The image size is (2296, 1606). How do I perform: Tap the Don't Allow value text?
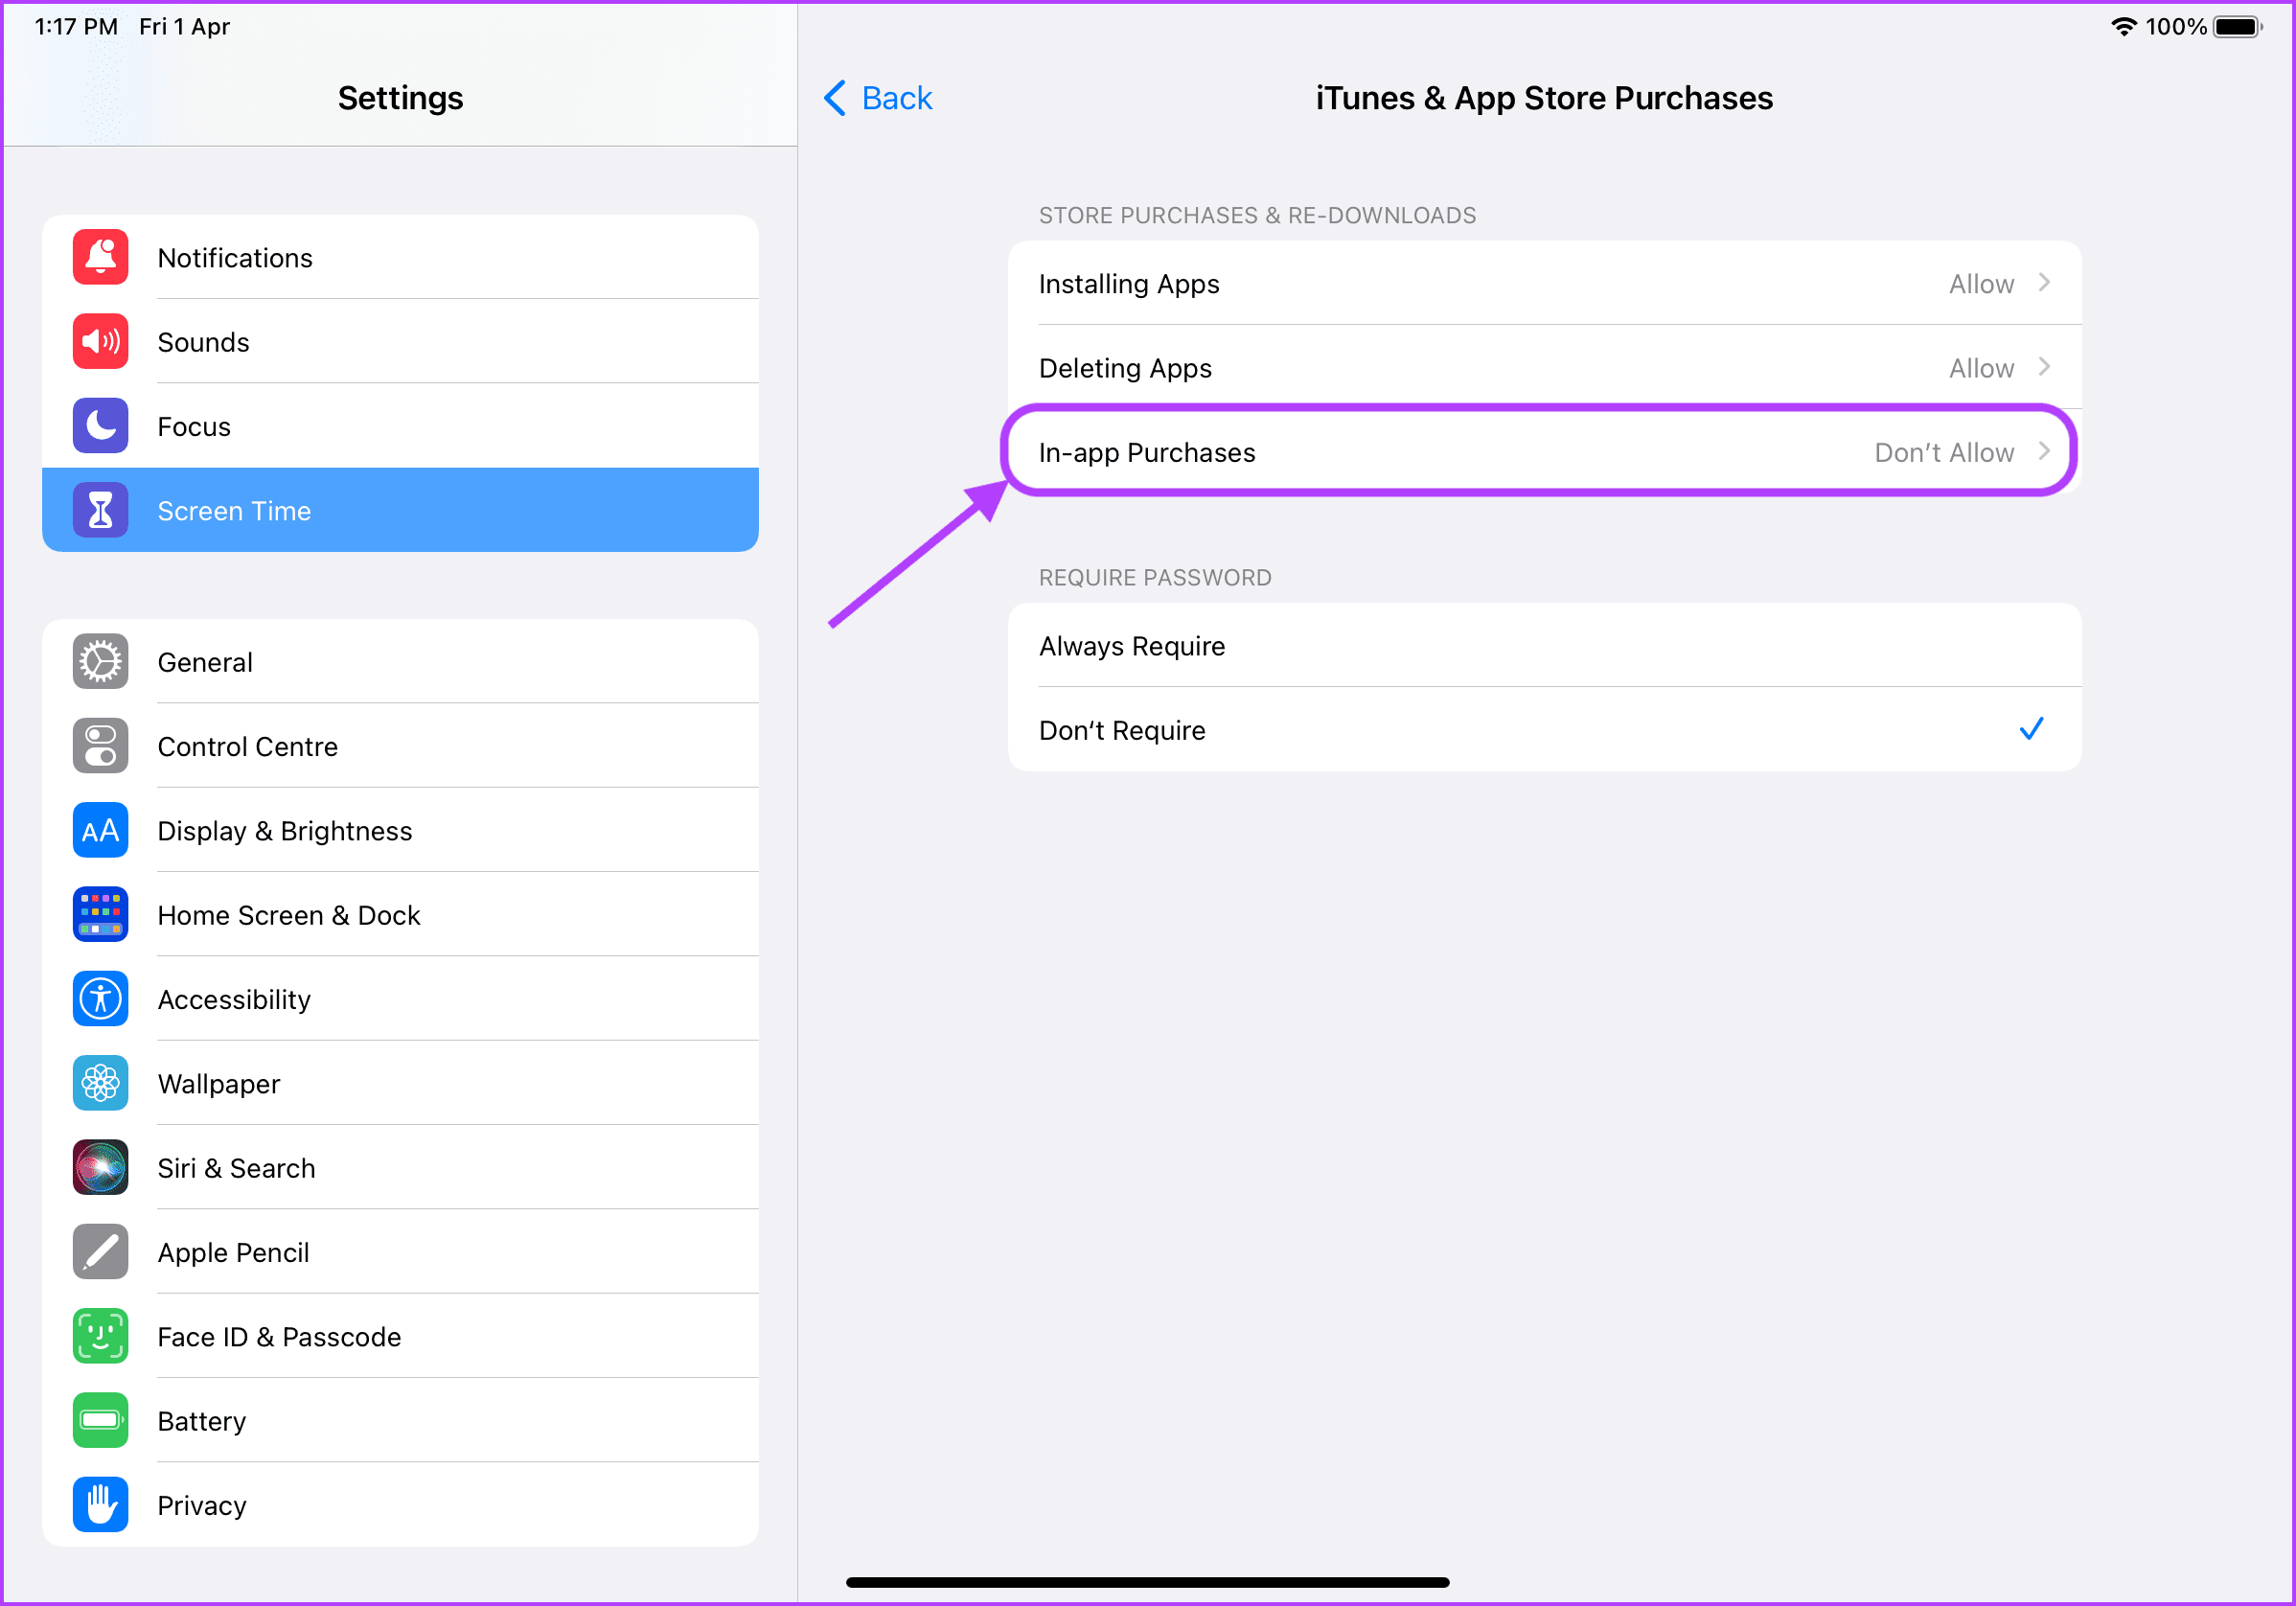point(1944,452)
